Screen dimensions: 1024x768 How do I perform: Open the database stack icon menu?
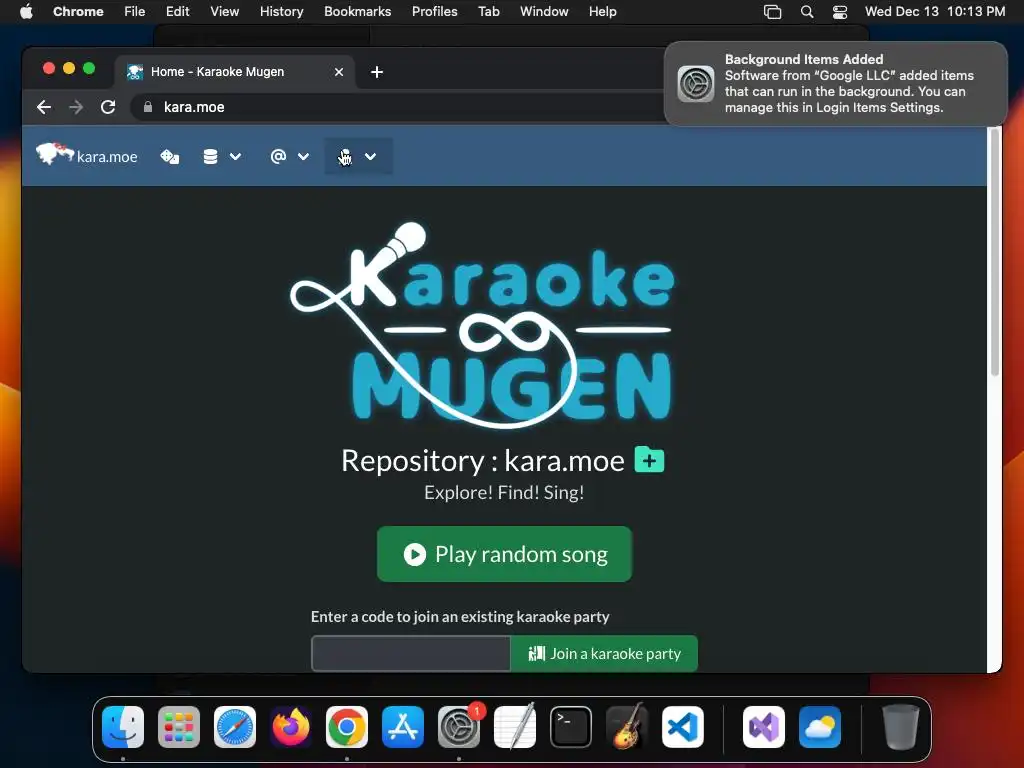click(210, 157)
